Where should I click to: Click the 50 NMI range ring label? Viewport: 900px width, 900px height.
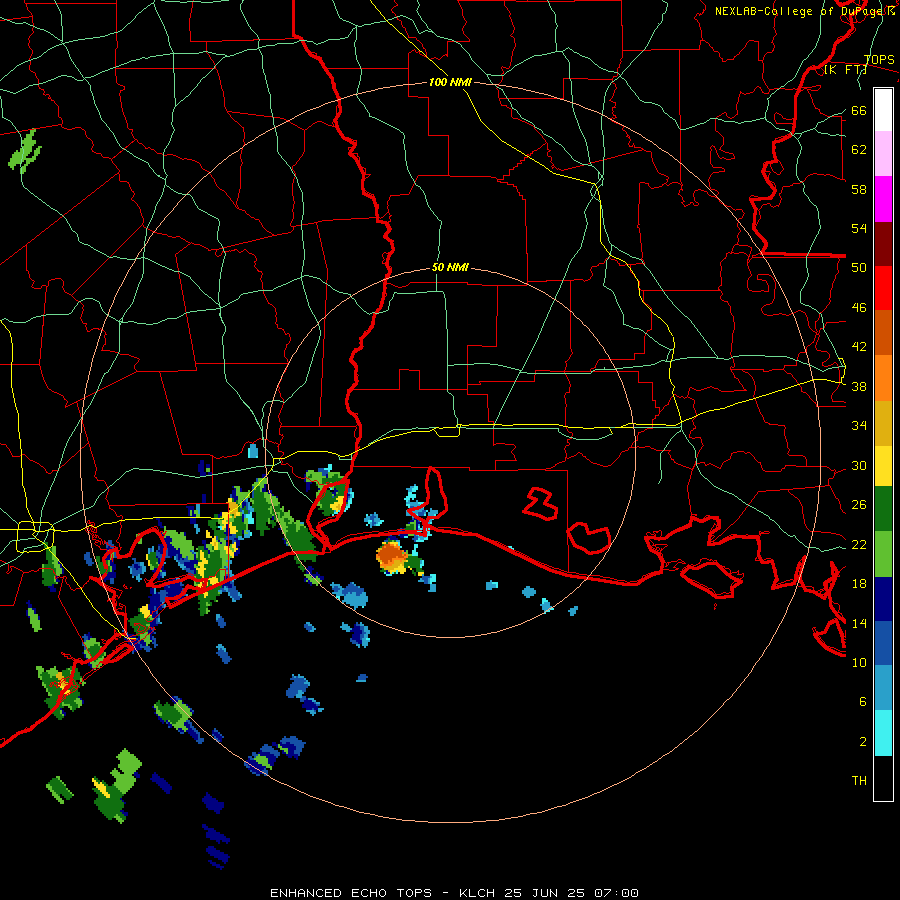click(x=450, y=267)
